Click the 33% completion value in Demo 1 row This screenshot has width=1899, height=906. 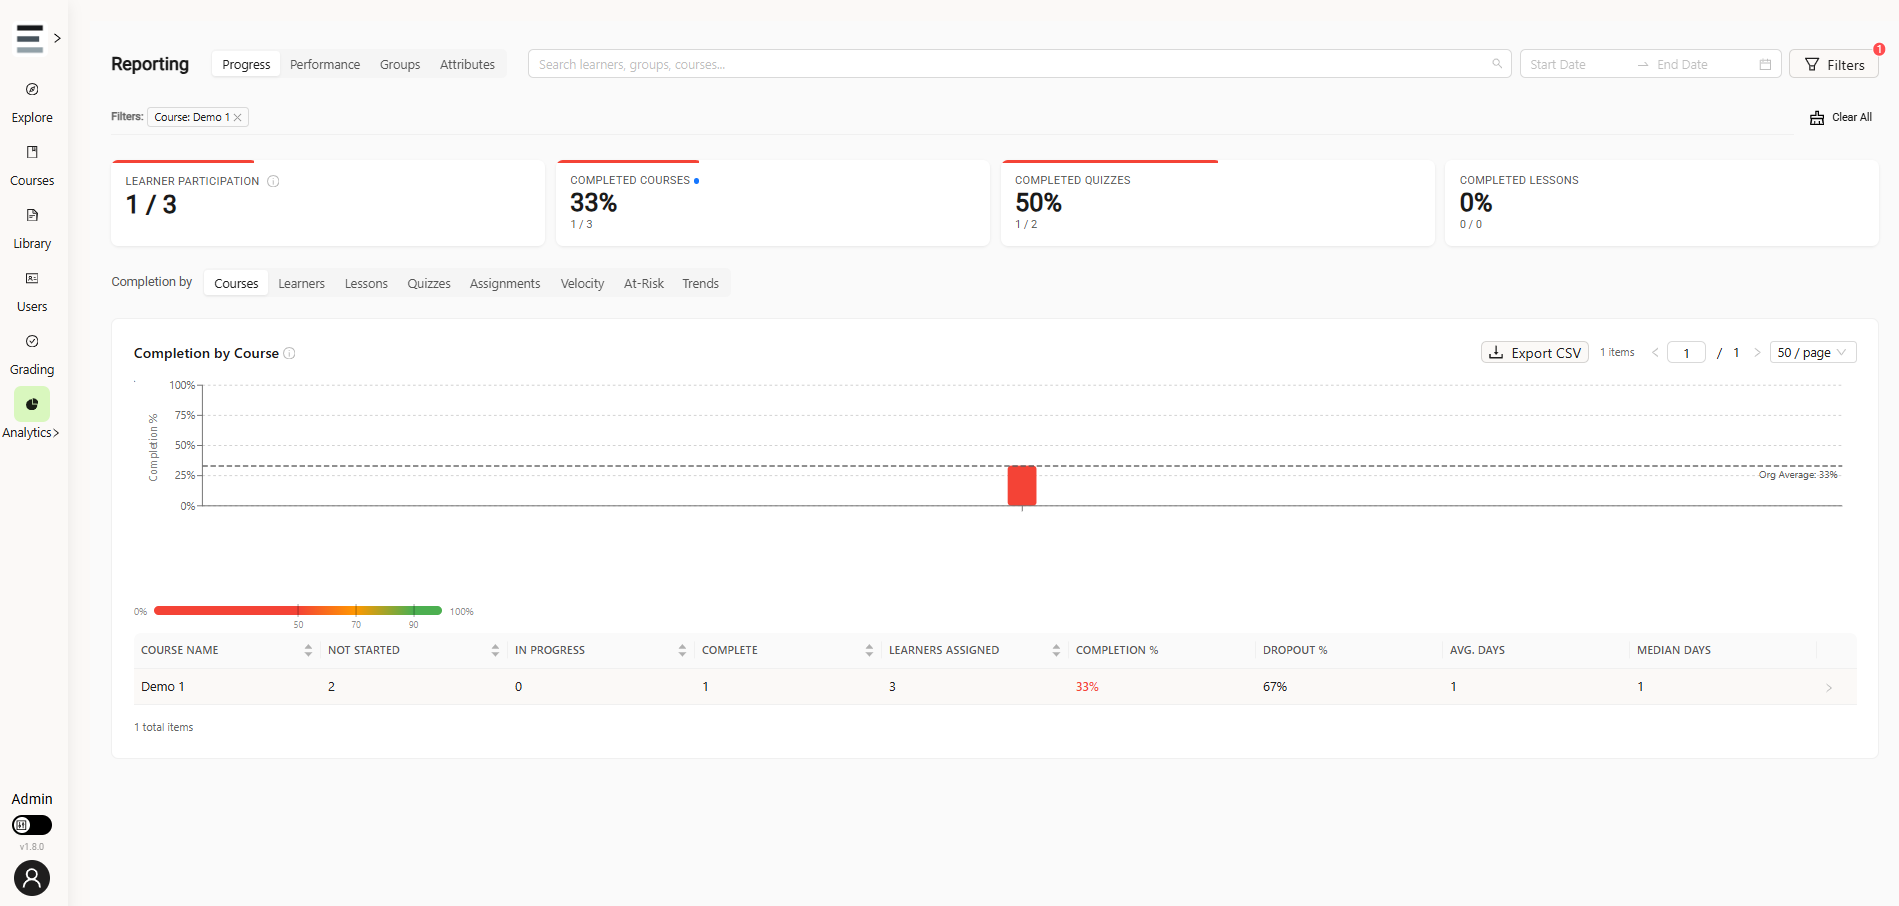tap(1087, 687)
